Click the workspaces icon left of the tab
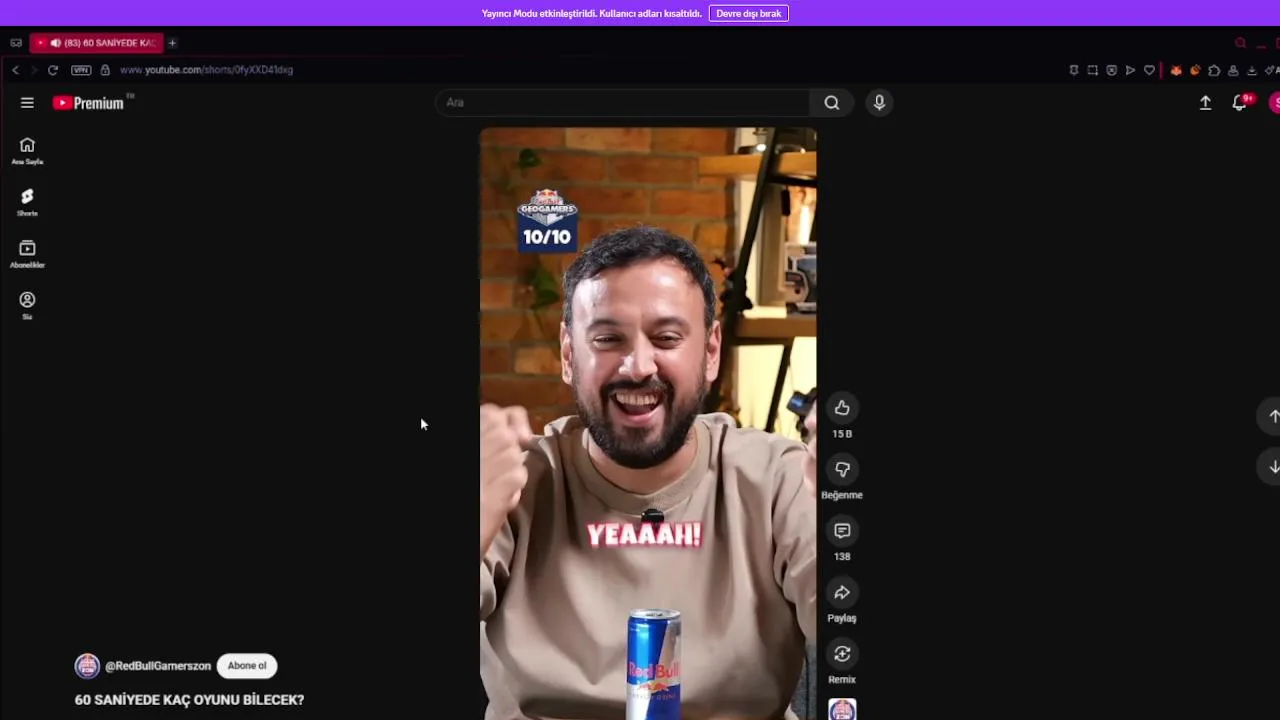This screenshot has height=720, width=1280. [x=16, y=43]
